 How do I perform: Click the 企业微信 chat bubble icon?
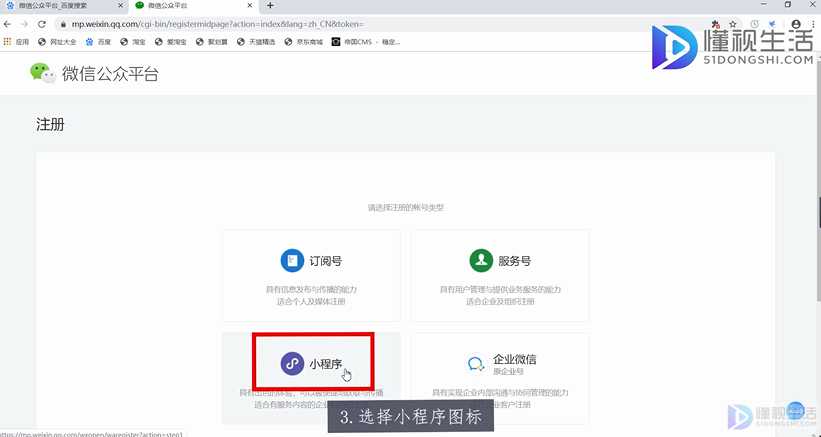pyautogui.click(x=478, y=364)
